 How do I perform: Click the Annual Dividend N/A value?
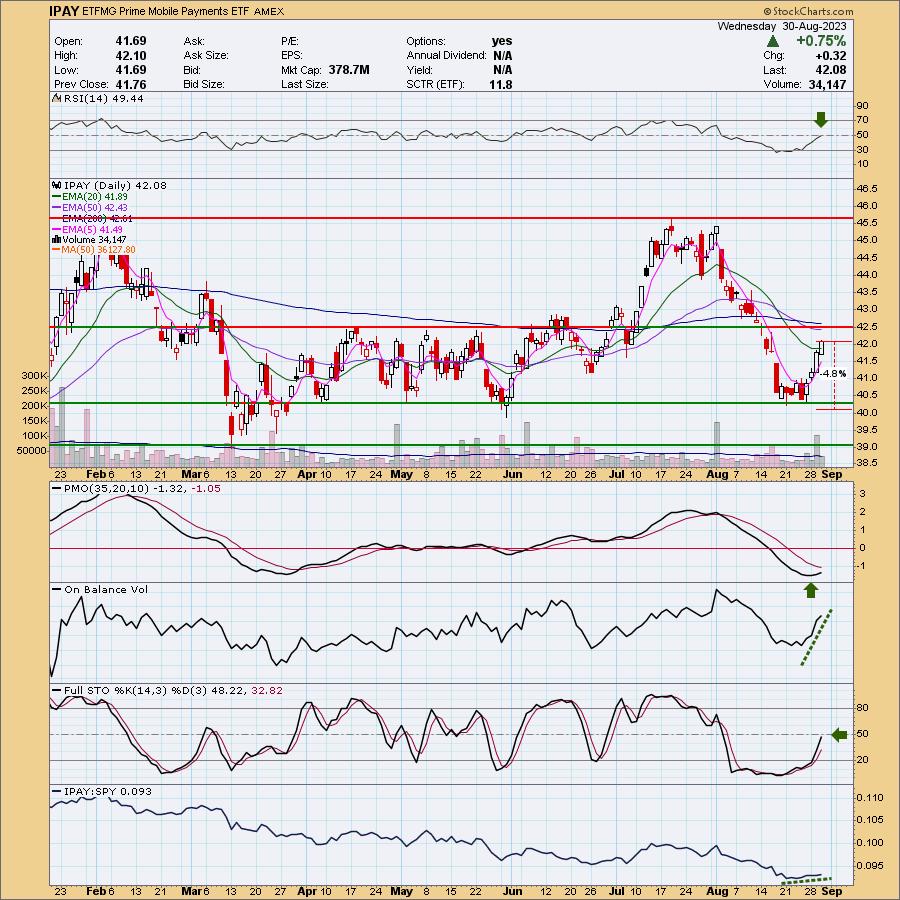[502, 56]
